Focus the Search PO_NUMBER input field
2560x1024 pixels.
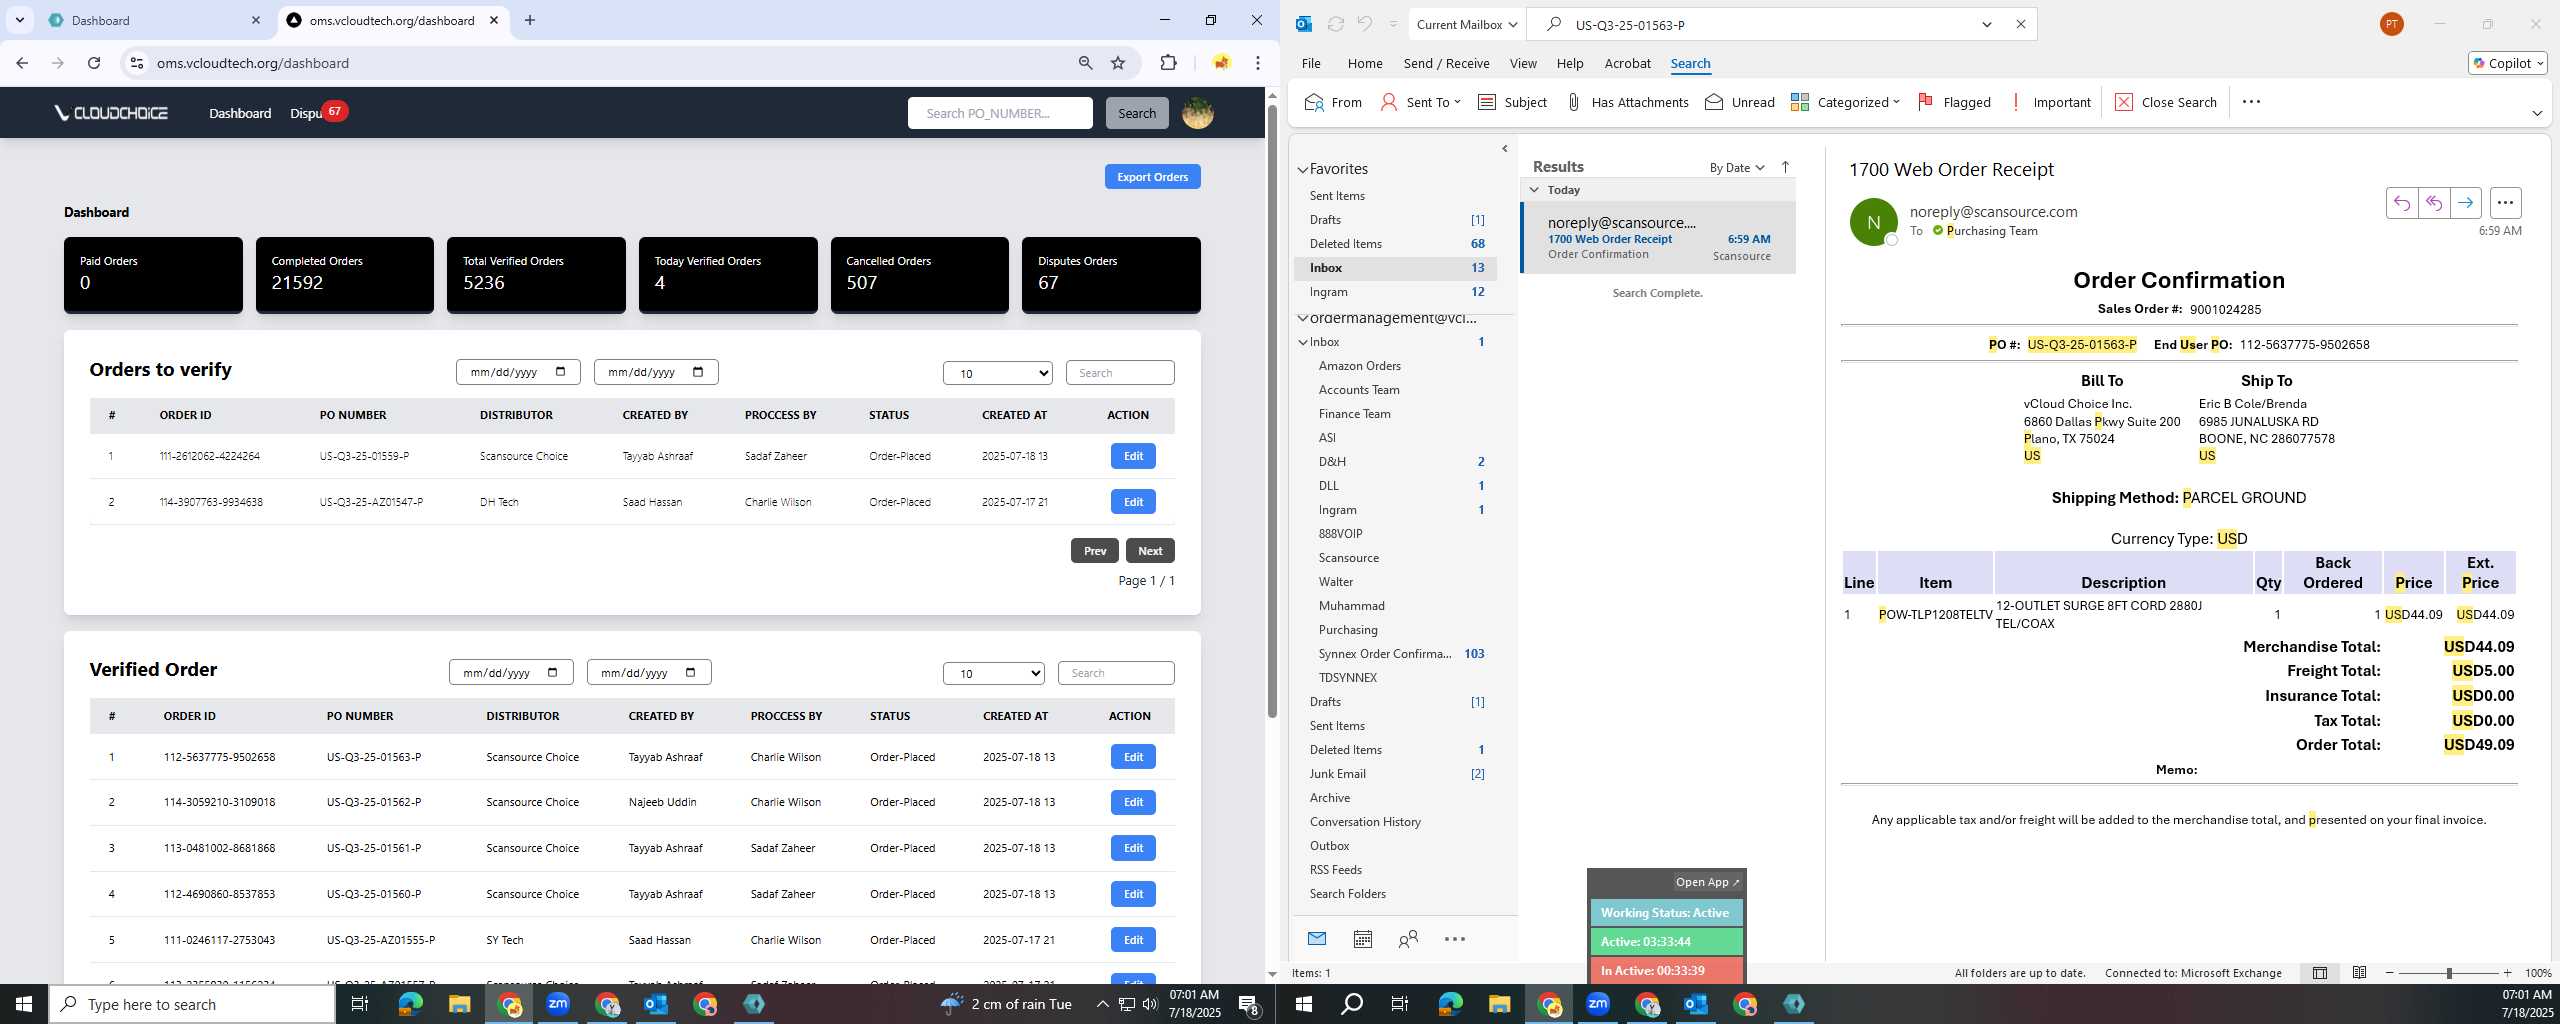tap(999, 113)
